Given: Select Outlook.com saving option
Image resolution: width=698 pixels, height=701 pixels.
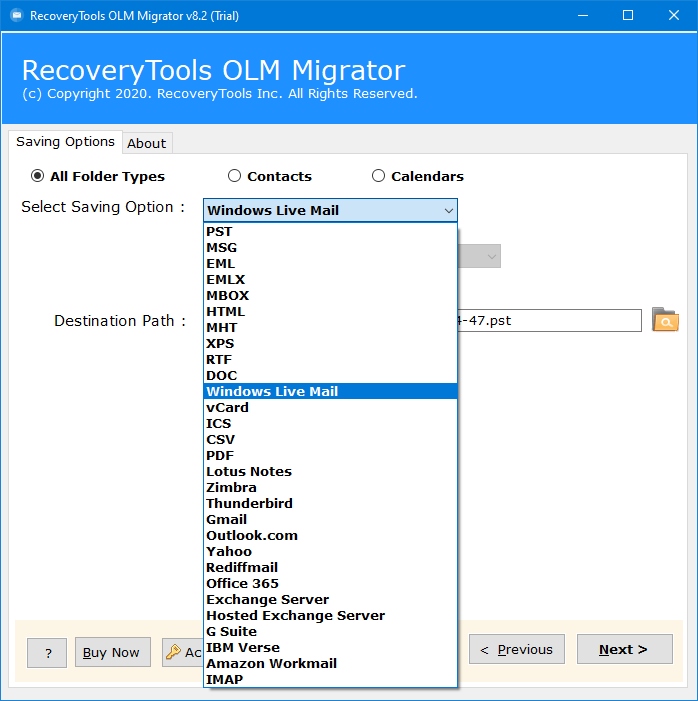Looking at the screenshot, I should 330,536.
